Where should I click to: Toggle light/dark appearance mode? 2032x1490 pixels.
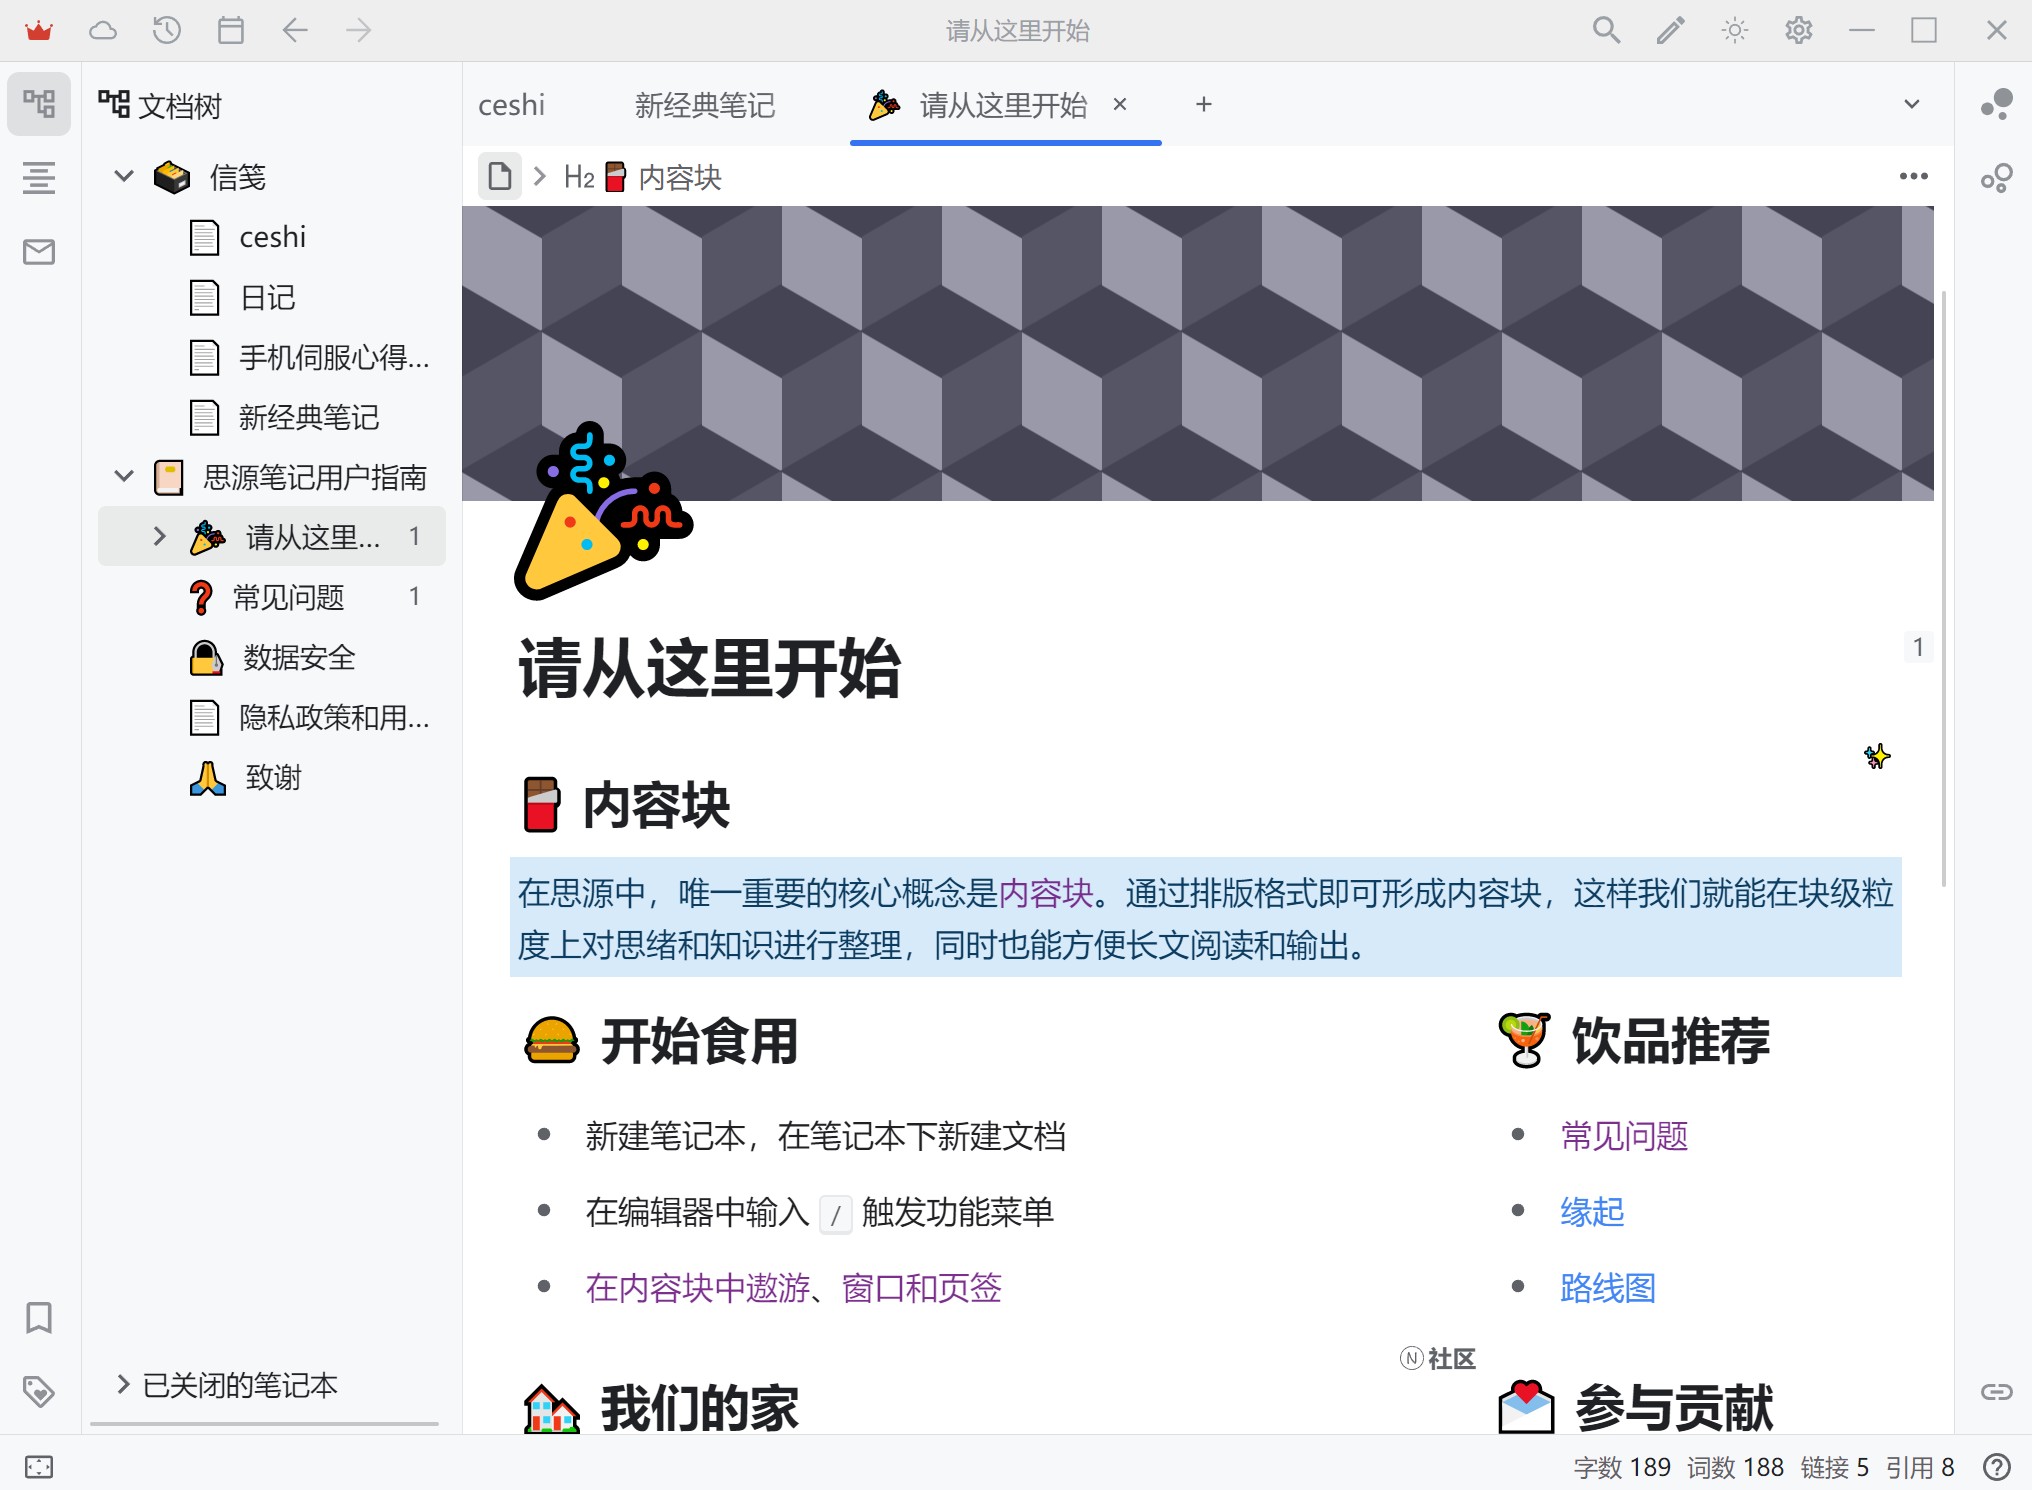point(1734,30)
